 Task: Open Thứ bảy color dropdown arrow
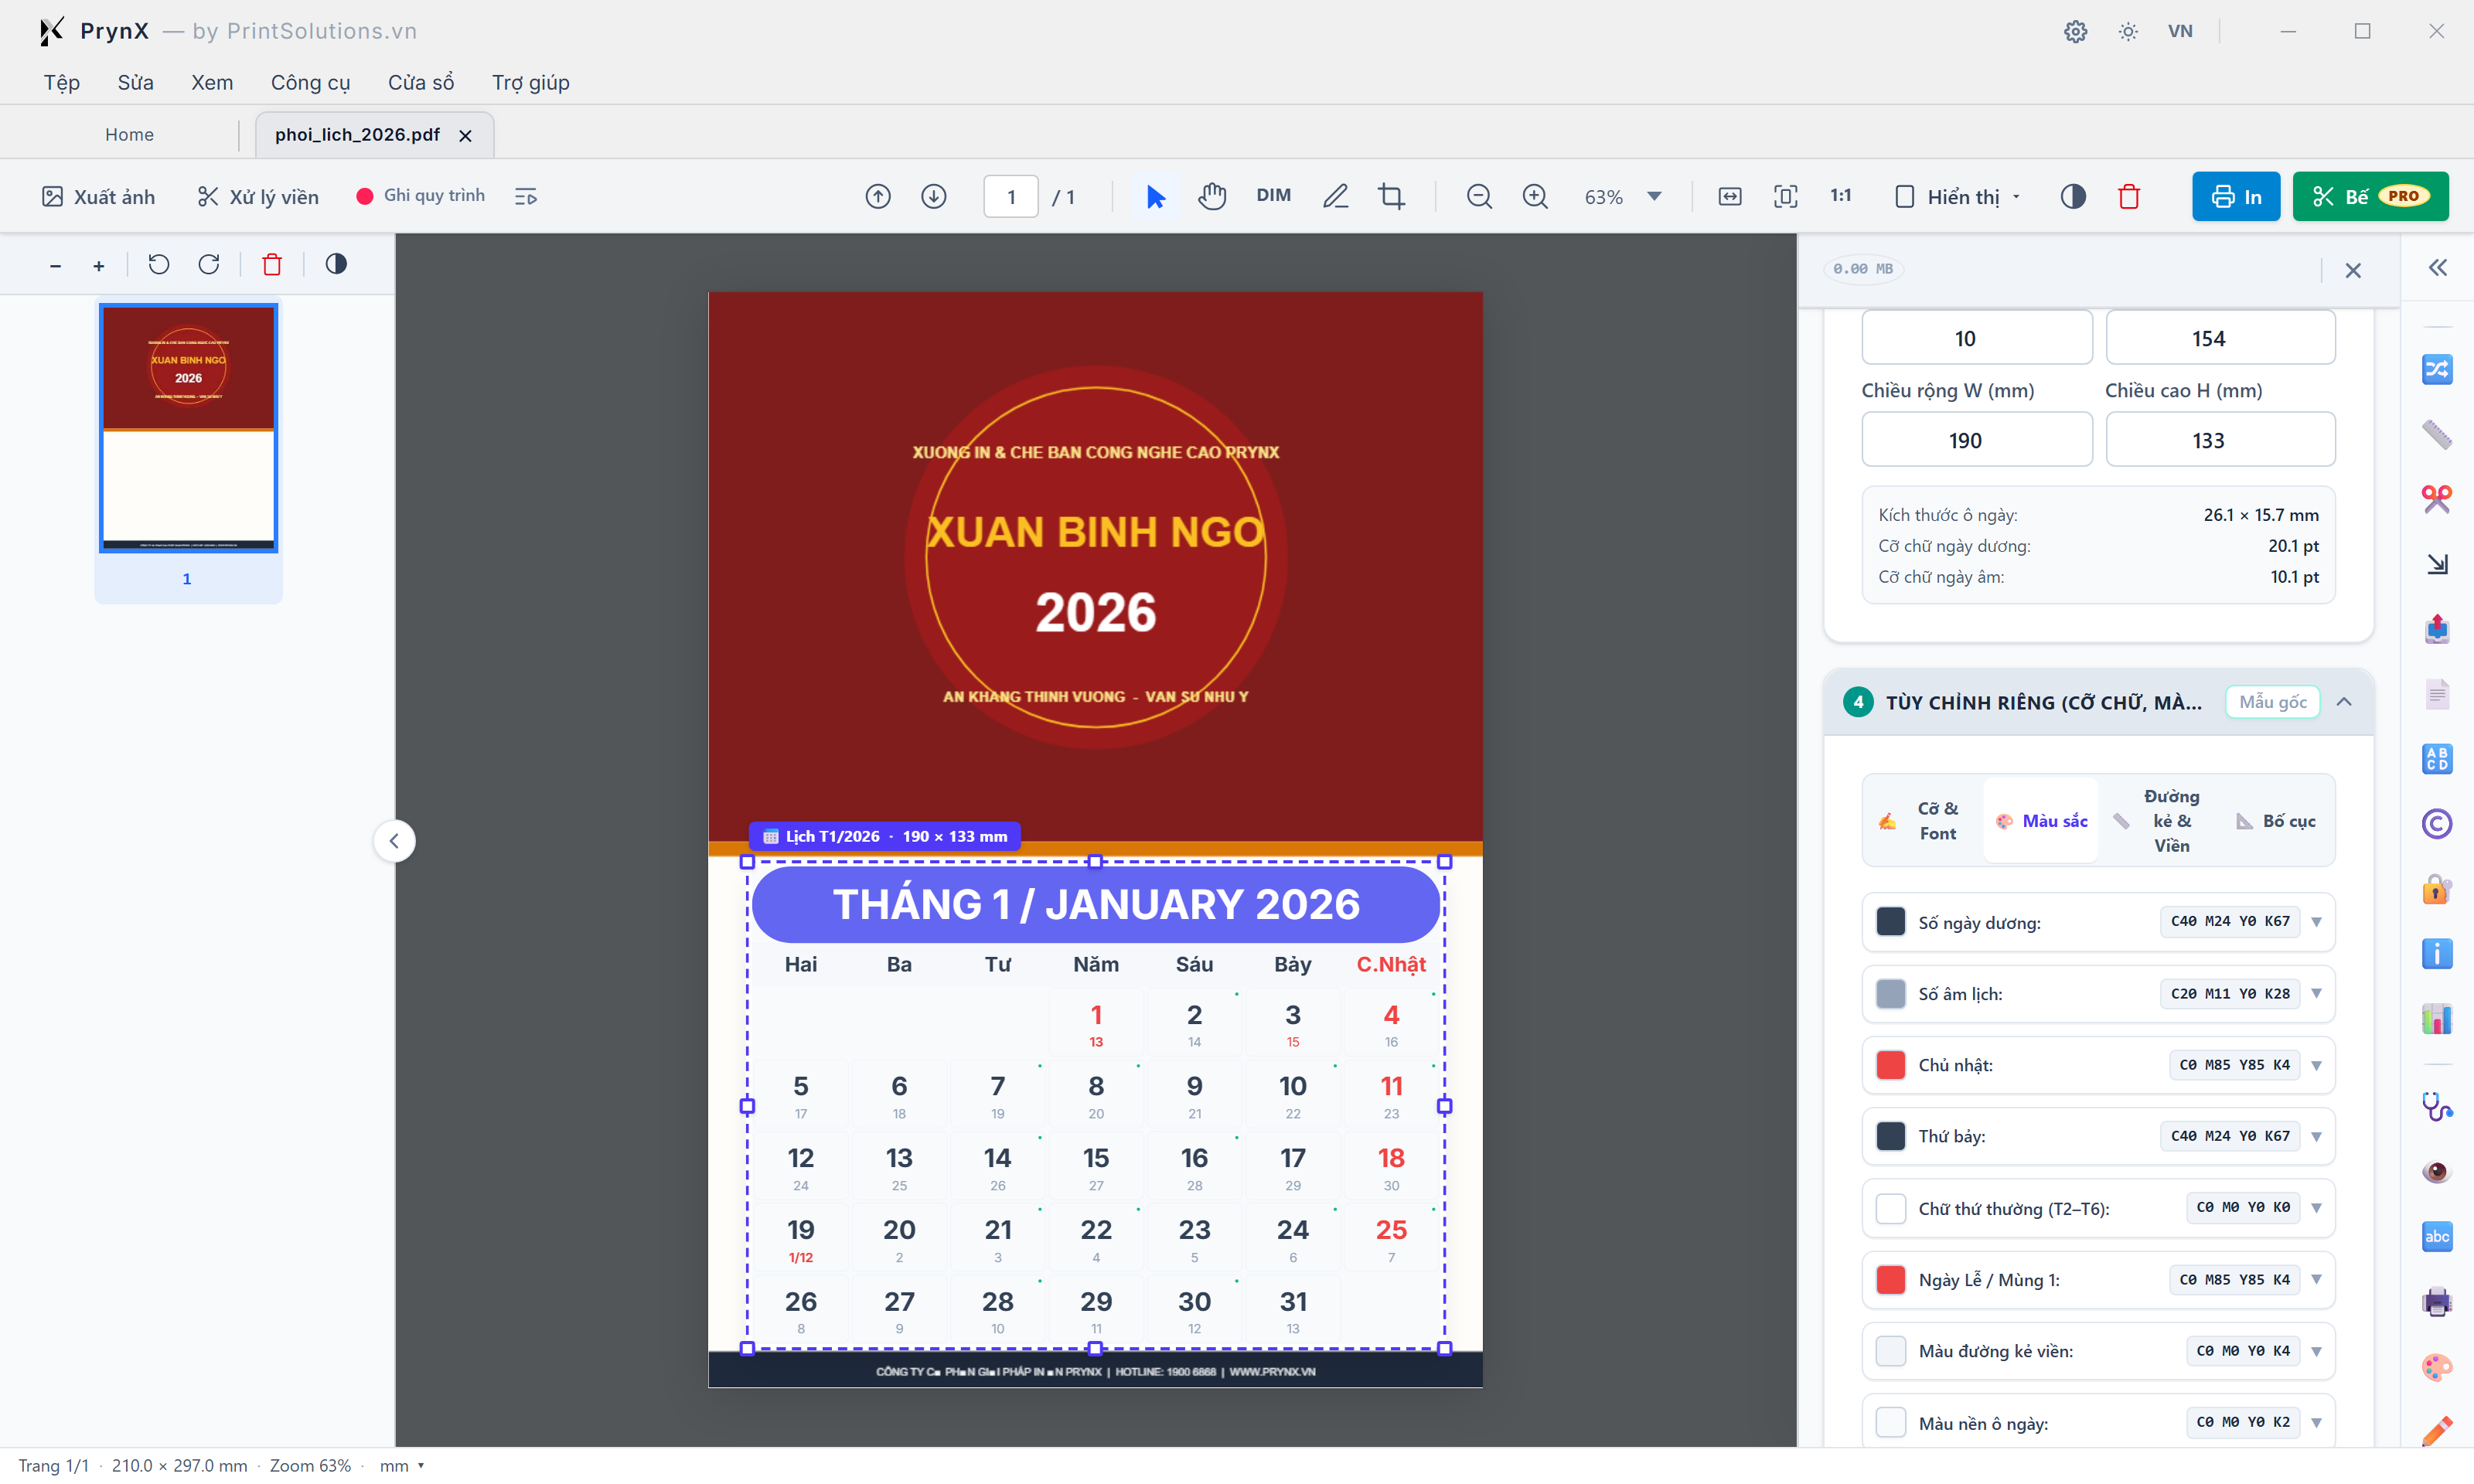pyautogui.click(x=2316, y=1136)
